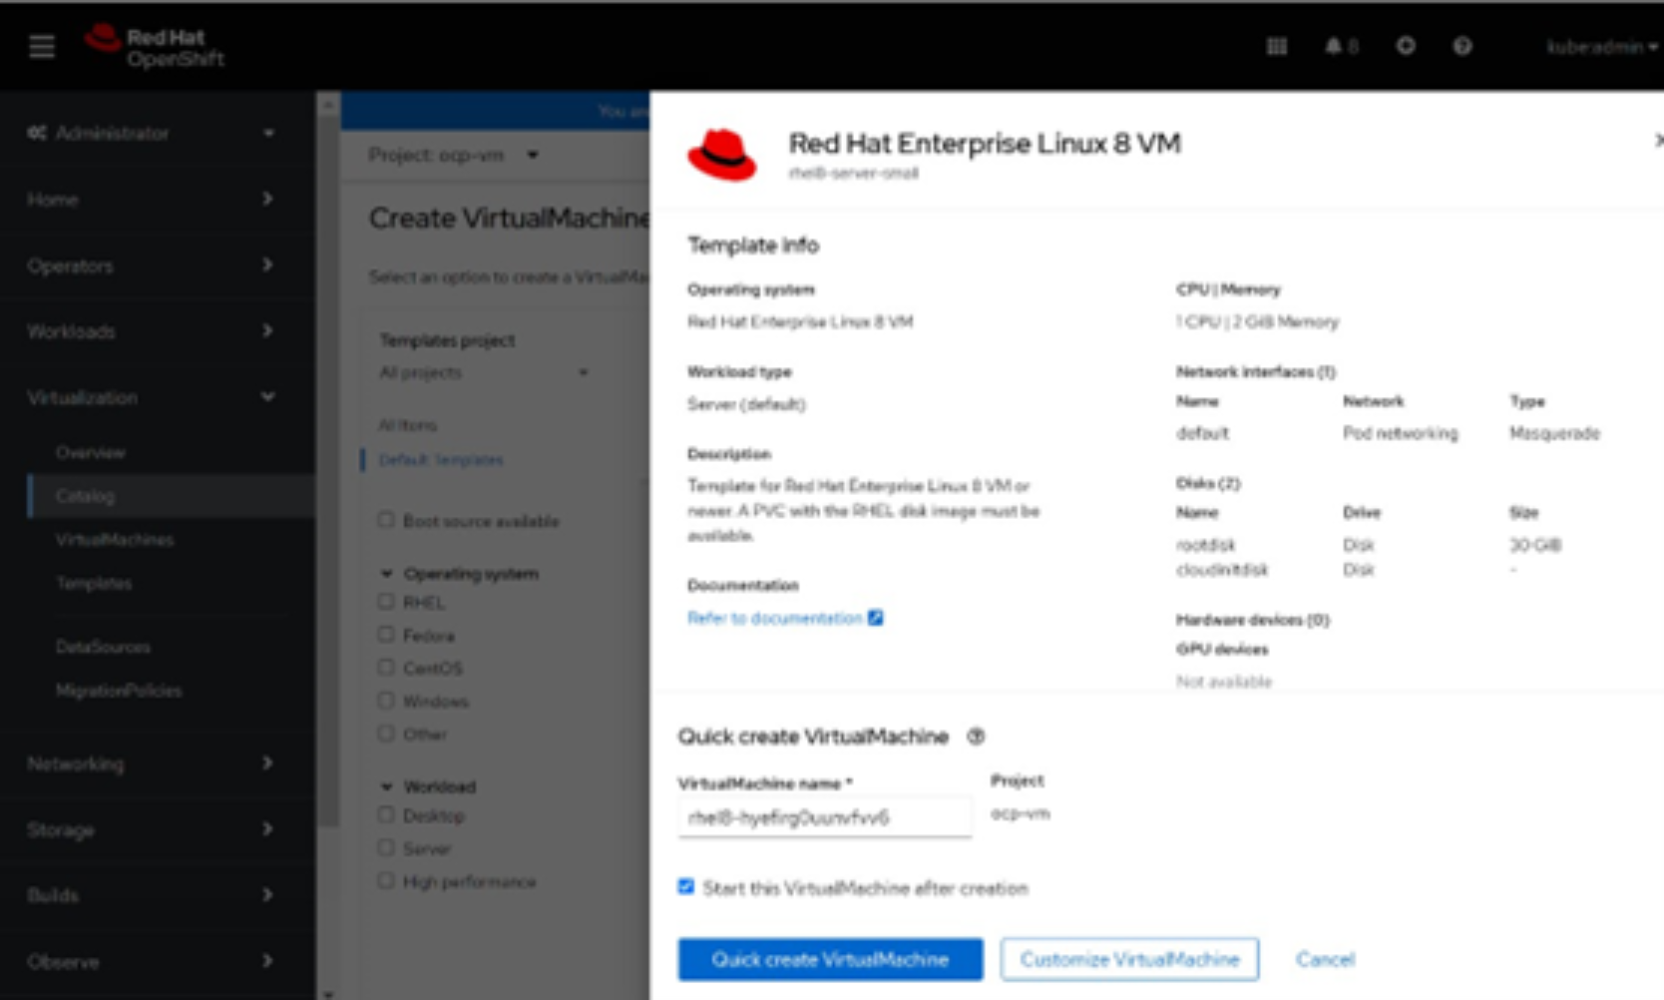Click the Cancel link

[1325, 960]
